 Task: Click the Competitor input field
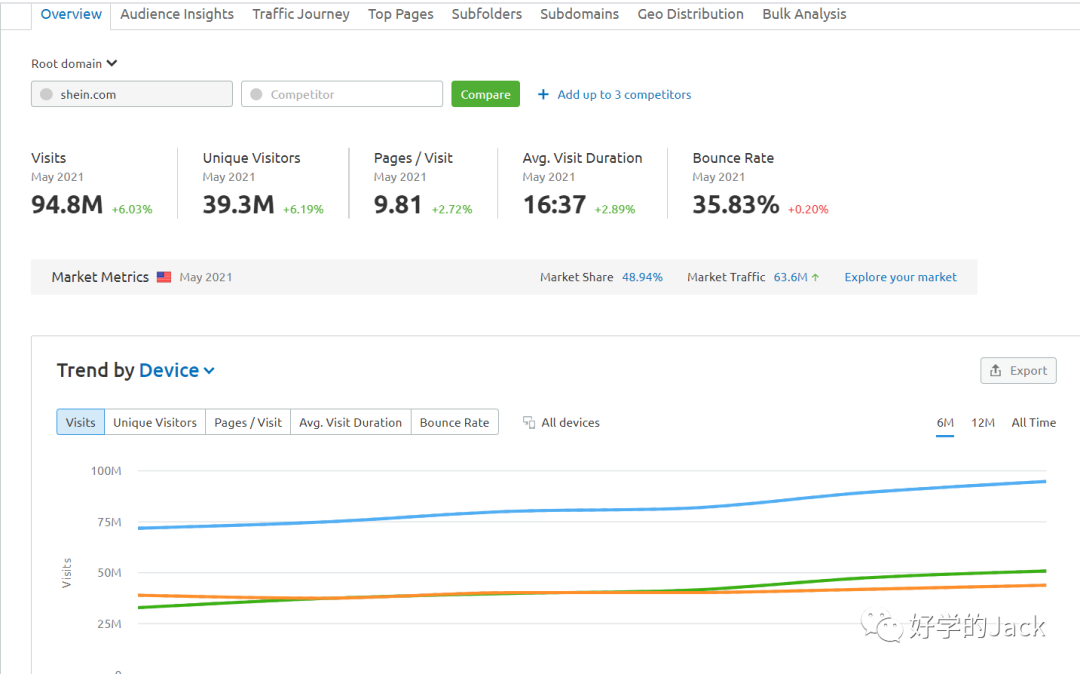[x=342, y=94]
